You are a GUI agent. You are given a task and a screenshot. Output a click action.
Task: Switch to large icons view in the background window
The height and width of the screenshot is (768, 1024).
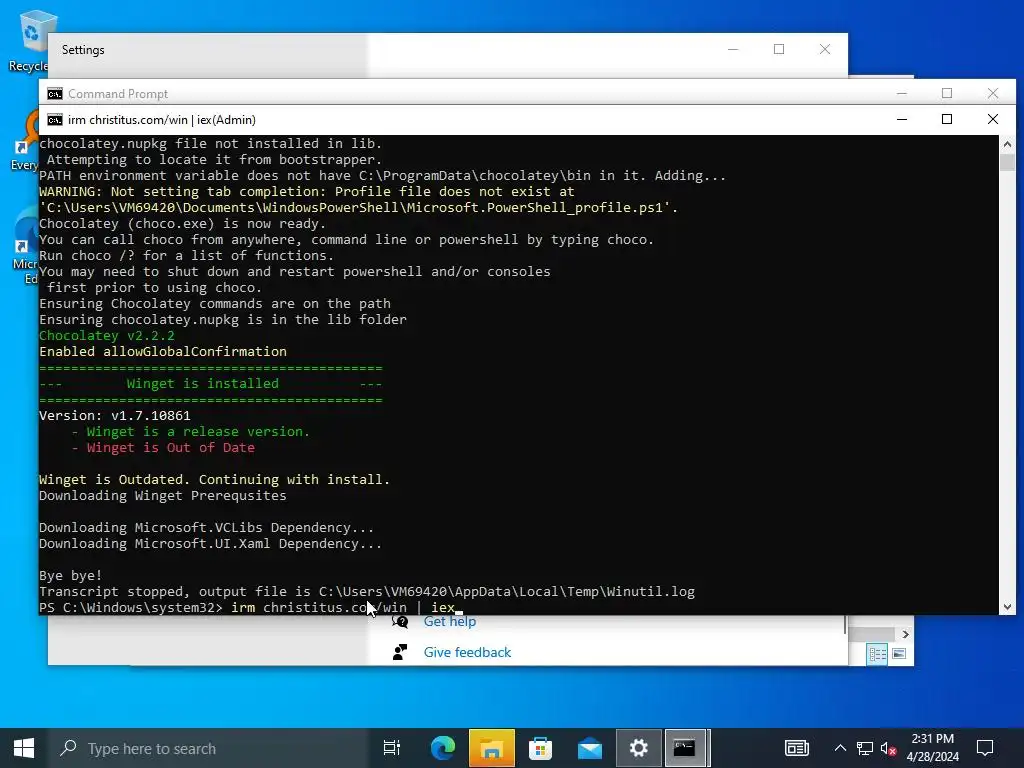pyautogui.click(x=899, y=654)
